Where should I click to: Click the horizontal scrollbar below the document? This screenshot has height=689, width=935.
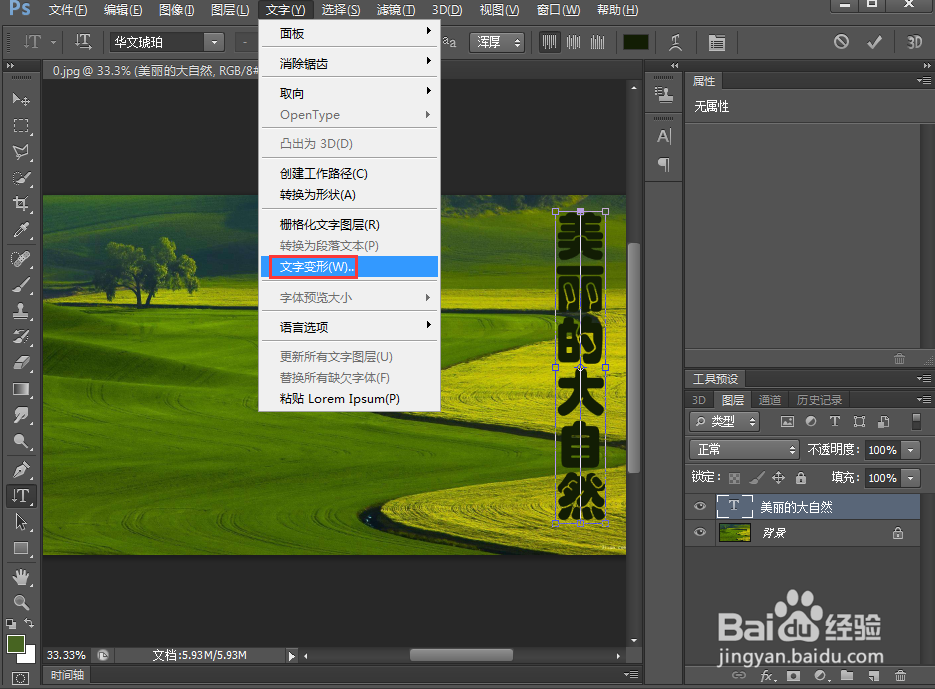(460, 654)
